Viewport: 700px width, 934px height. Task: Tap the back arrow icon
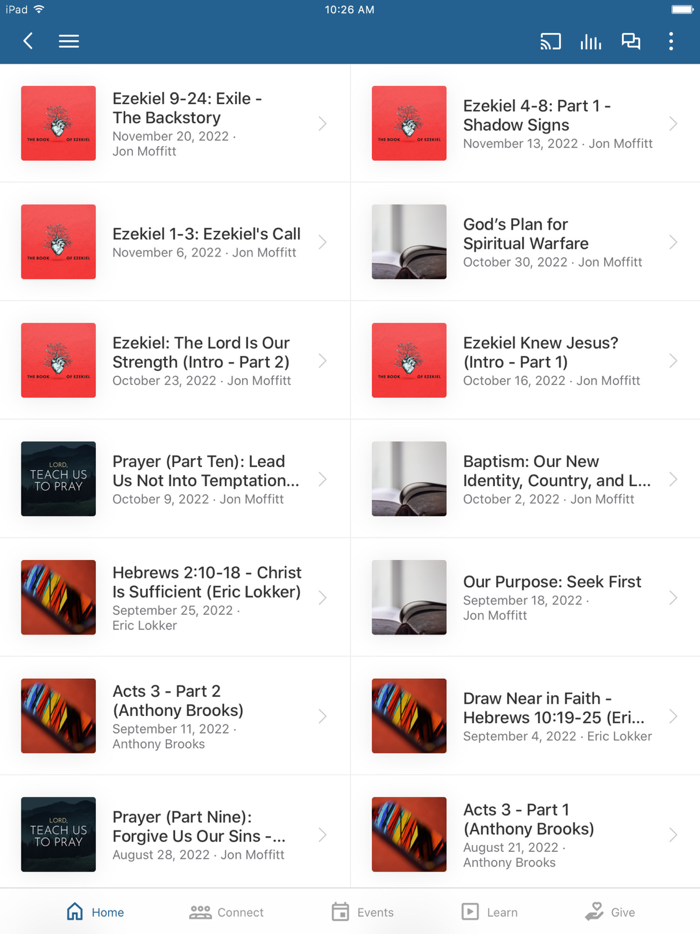28,41
